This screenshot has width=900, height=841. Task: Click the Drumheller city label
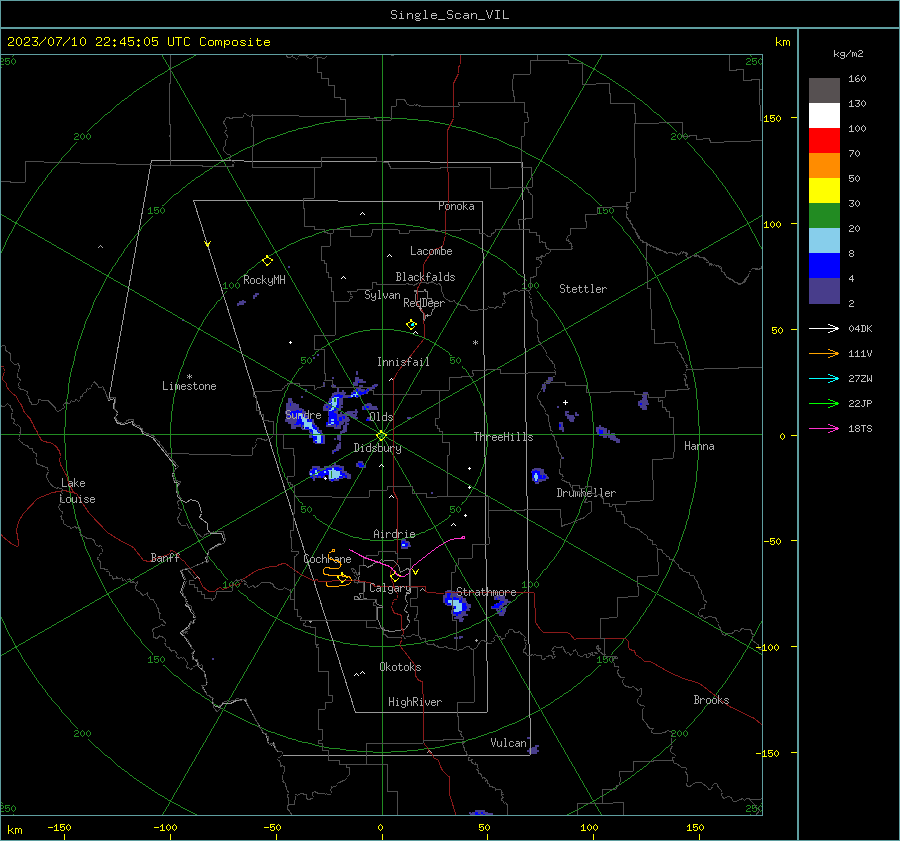(586, 493)
